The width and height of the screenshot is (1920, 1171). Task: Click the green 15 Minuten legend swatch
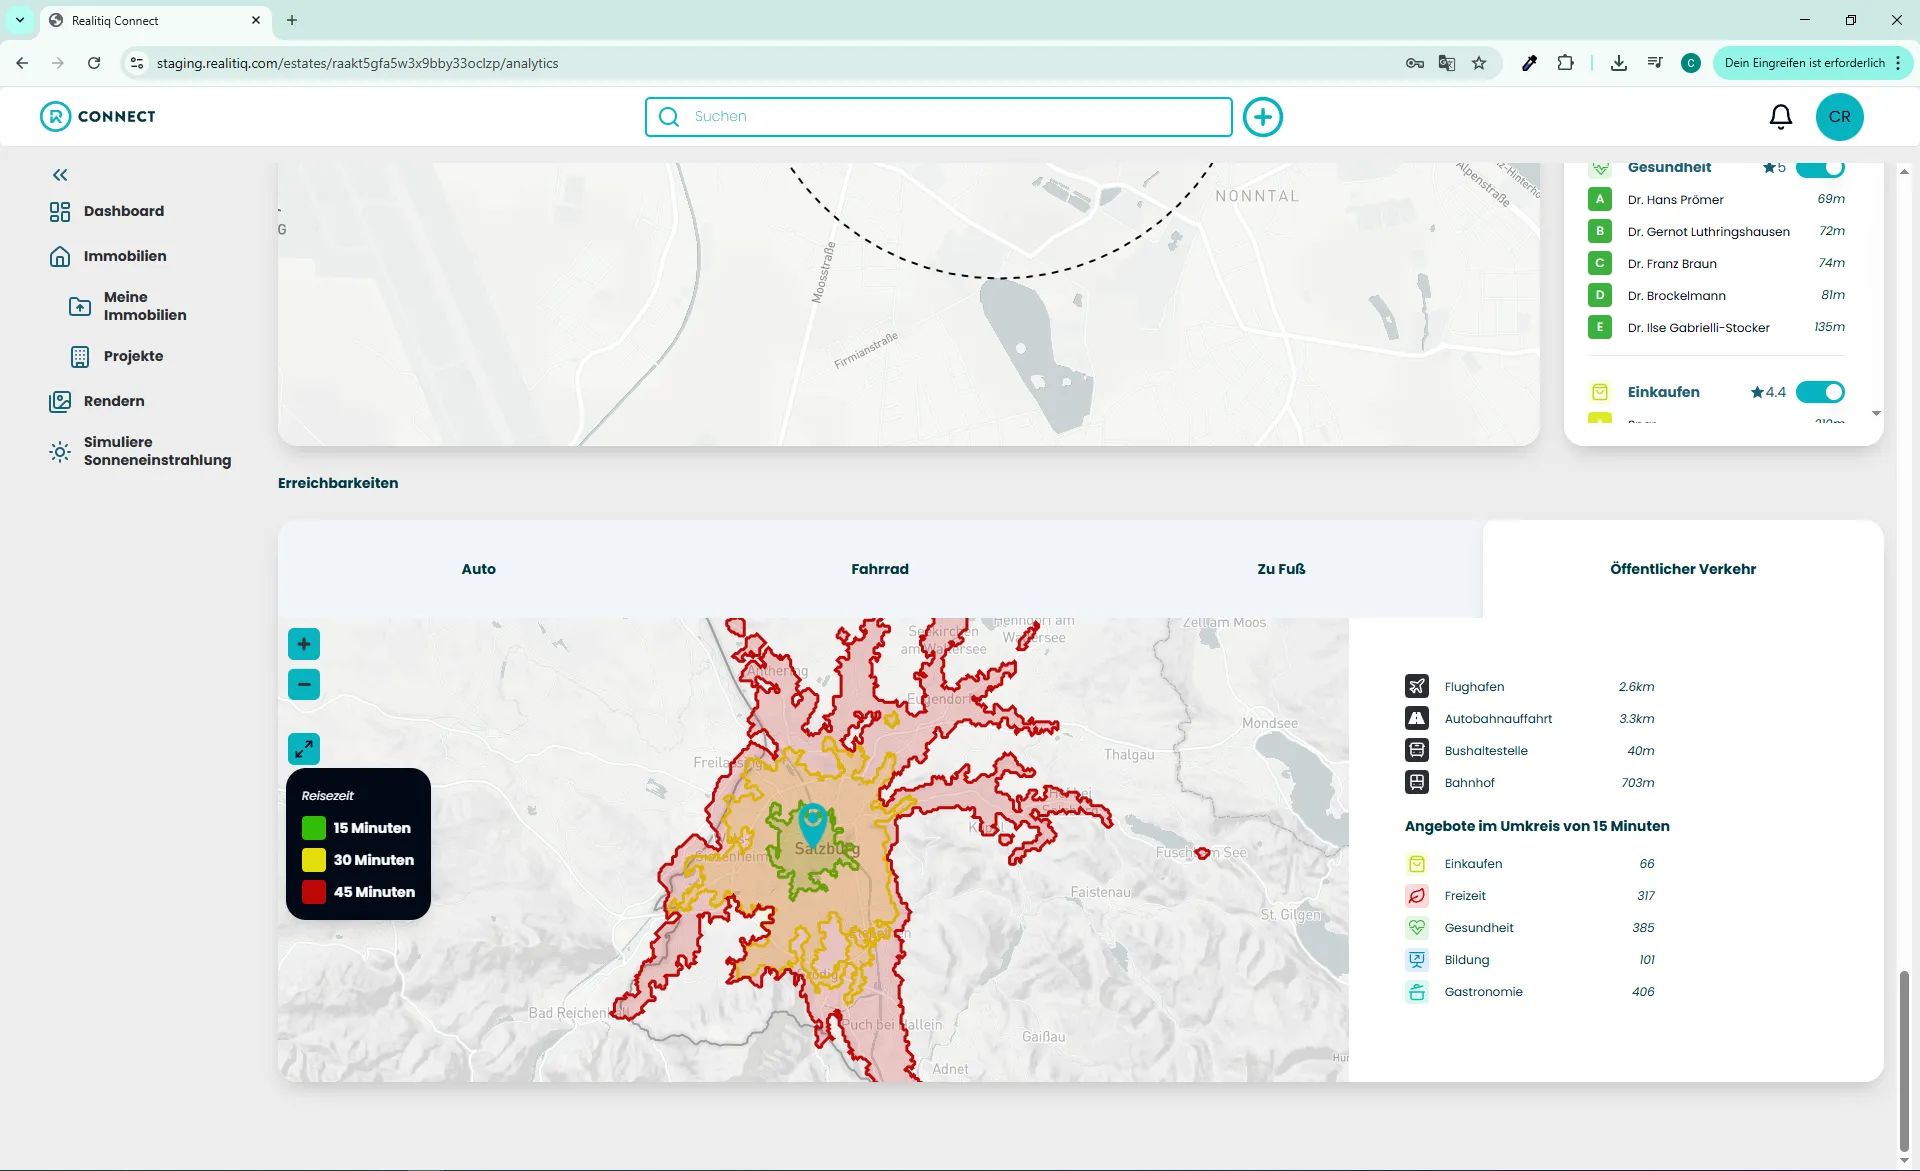pyautogui.click(x=314, y=828)
